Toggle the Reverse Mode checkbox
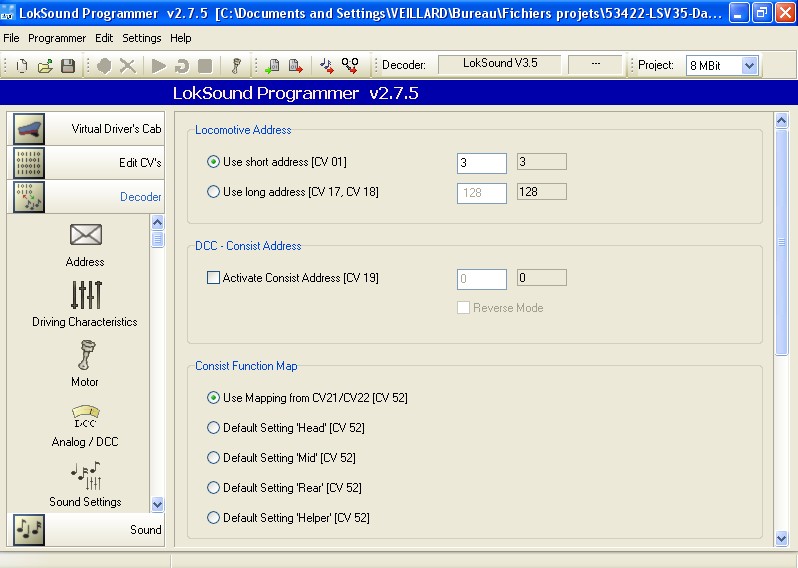The width and height of the screenshot is (798, 568). pyautogui.click(x=463, y=308)
